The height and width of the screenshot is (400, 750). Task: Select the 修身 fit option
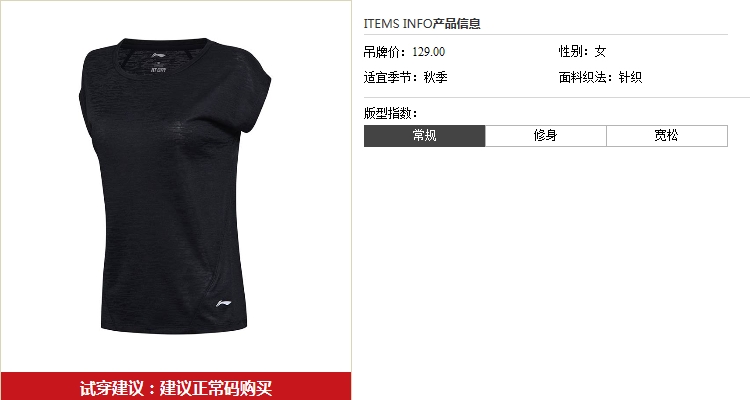[546, 136]
